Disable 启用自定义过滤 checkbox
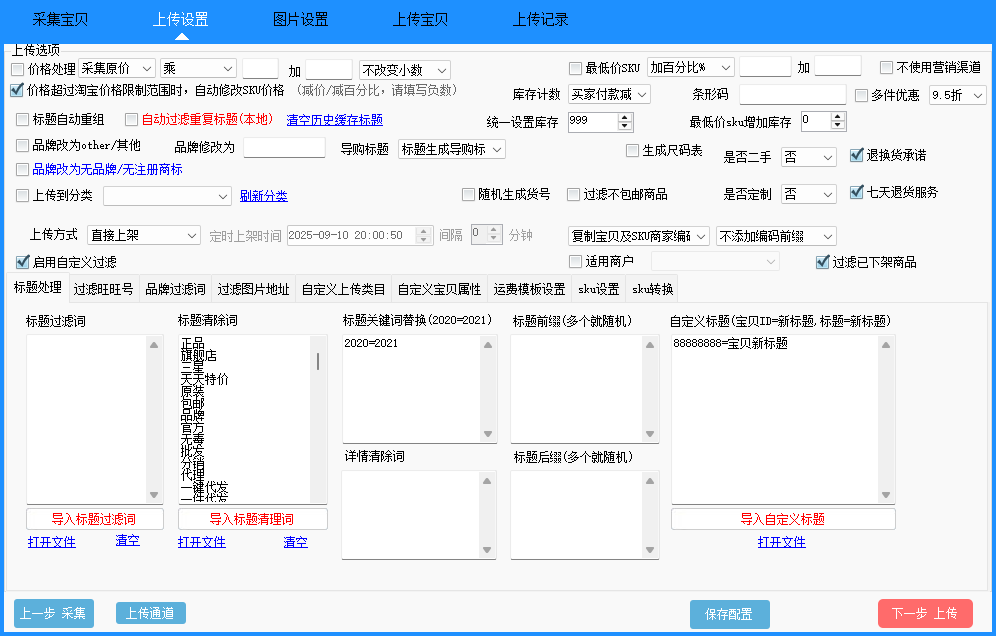The image size is (996, 636). click(x=22, y=262)
